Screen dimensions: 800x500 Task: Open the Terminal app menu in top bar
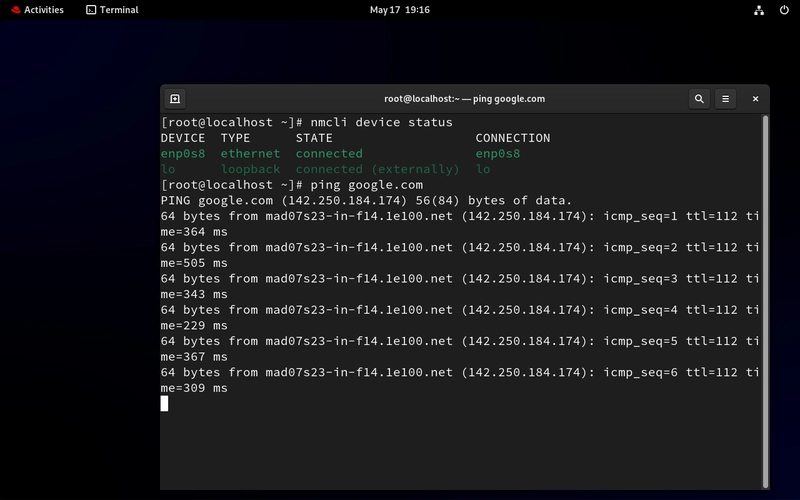click(x=112, y=10)
